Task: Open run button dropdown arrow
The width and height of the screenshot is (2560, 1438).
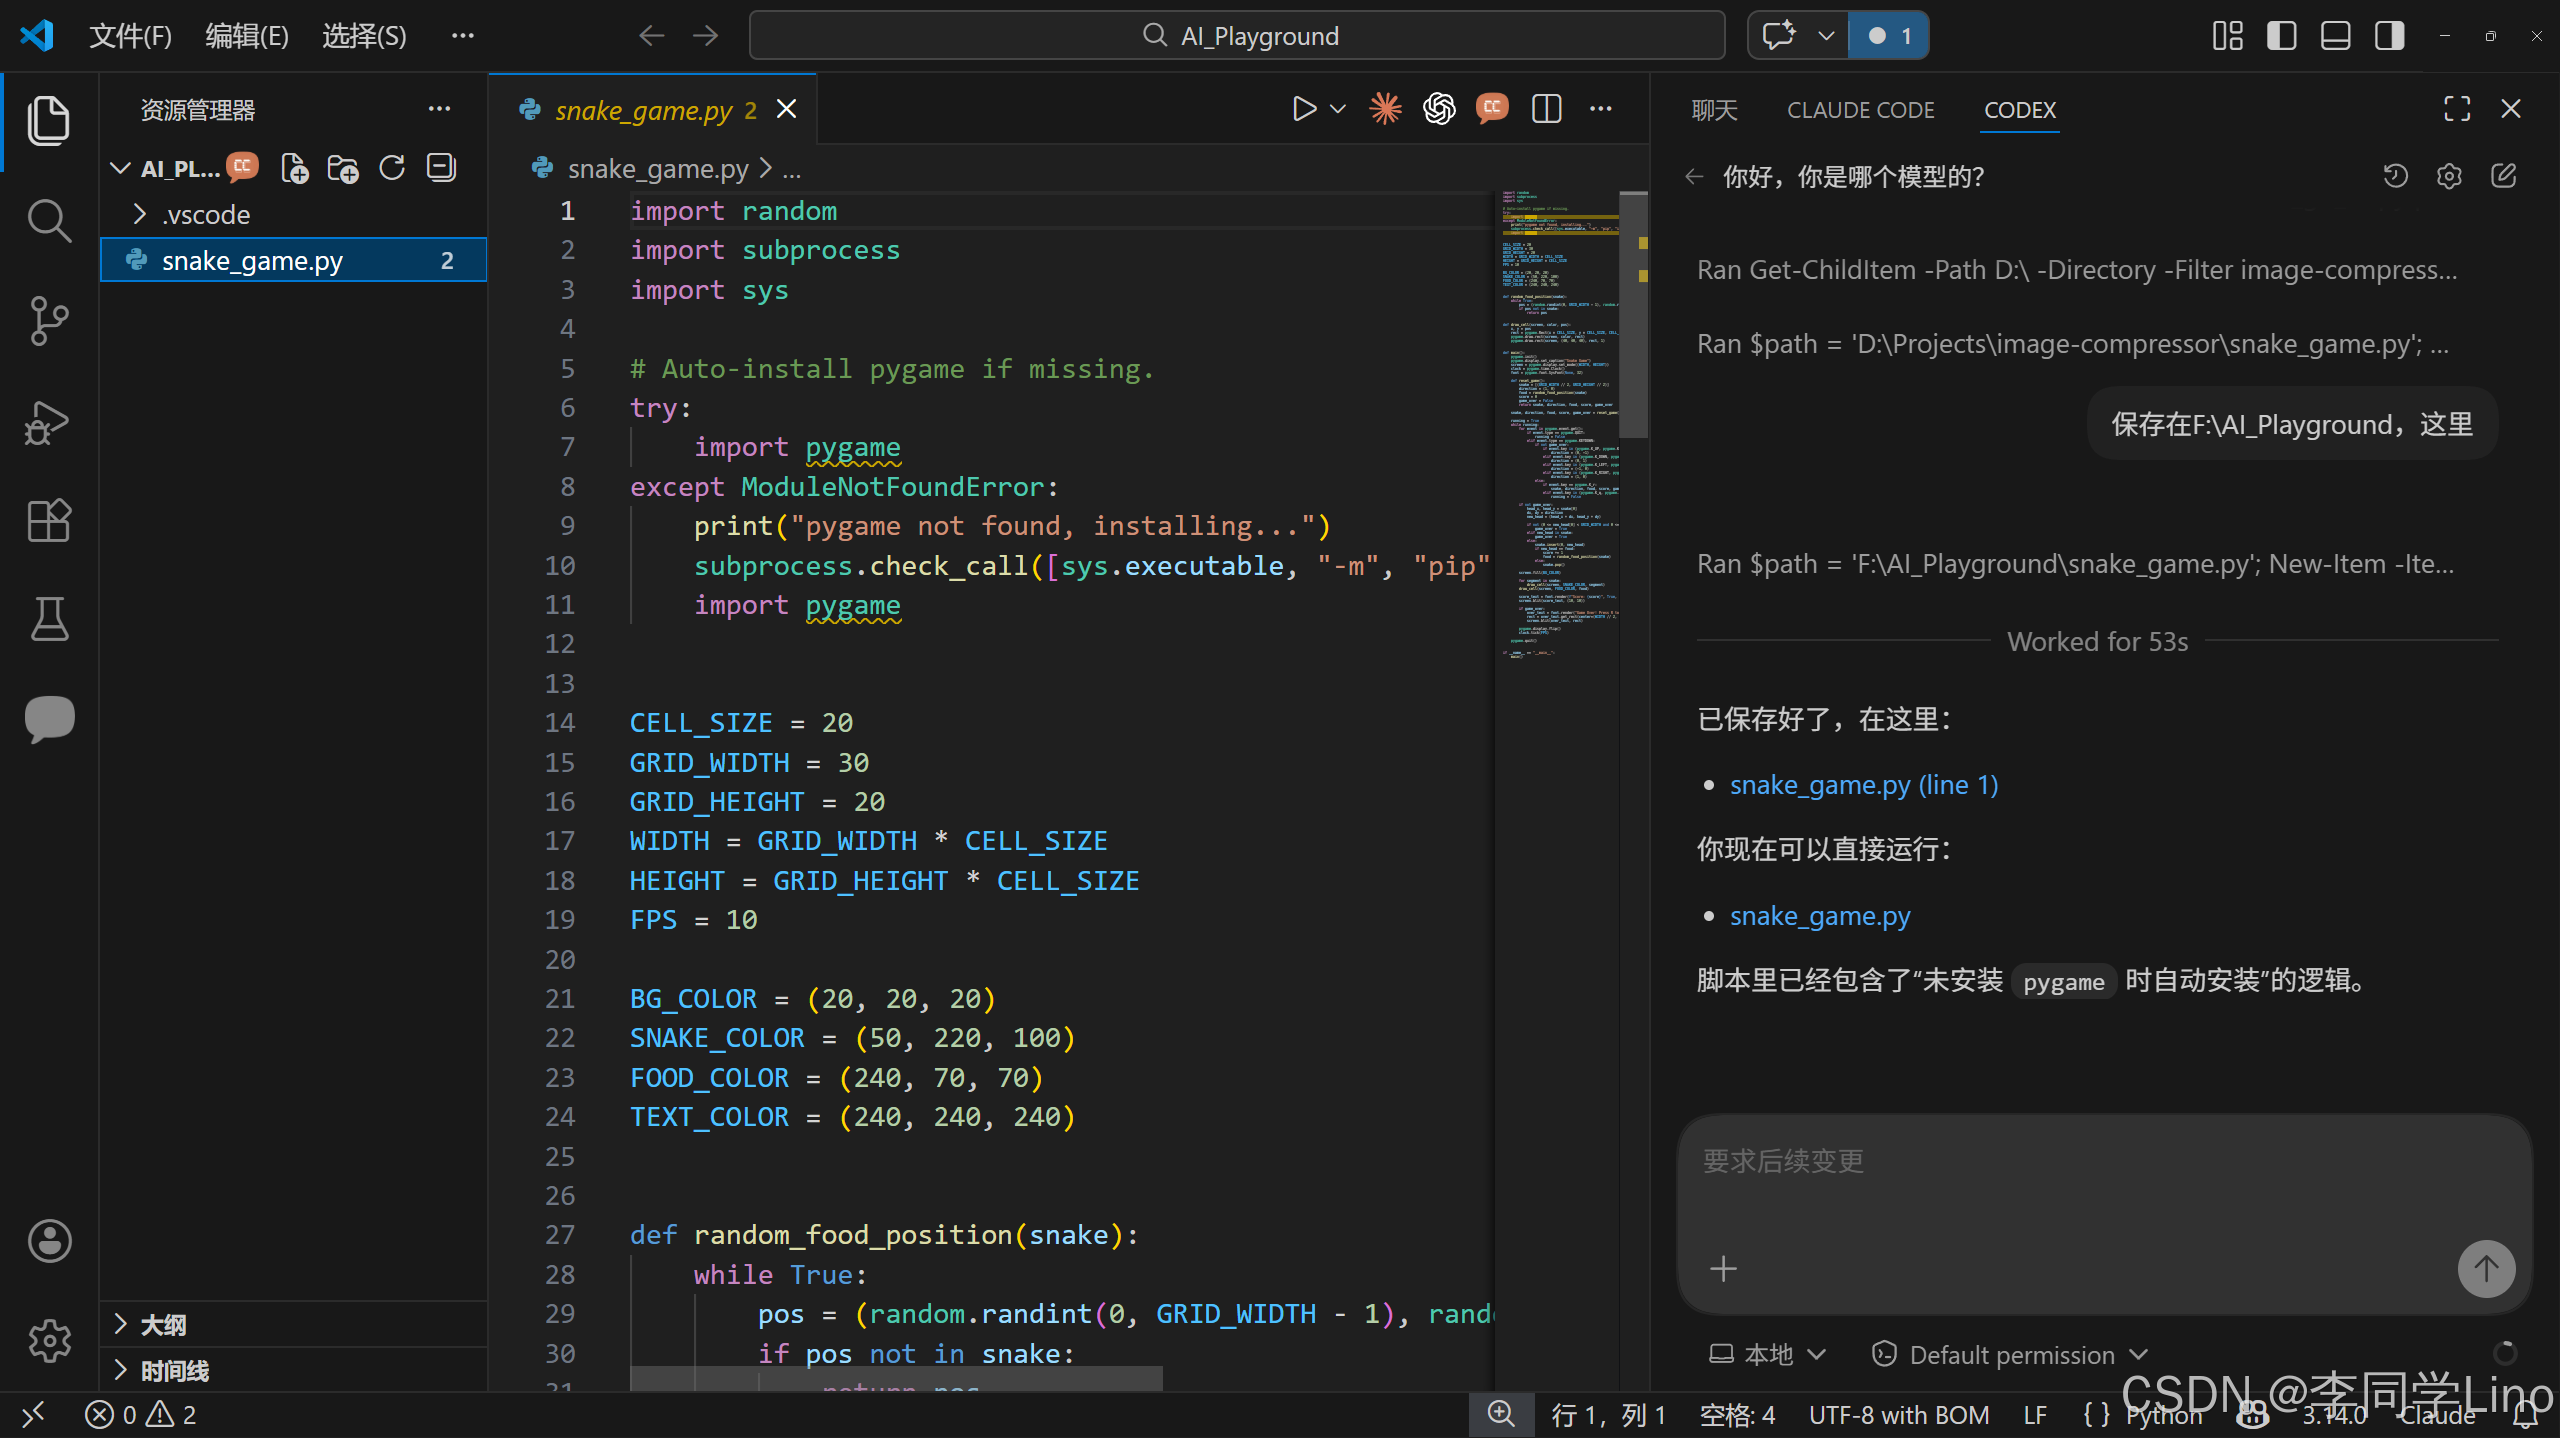Action: click(1338, 108)
